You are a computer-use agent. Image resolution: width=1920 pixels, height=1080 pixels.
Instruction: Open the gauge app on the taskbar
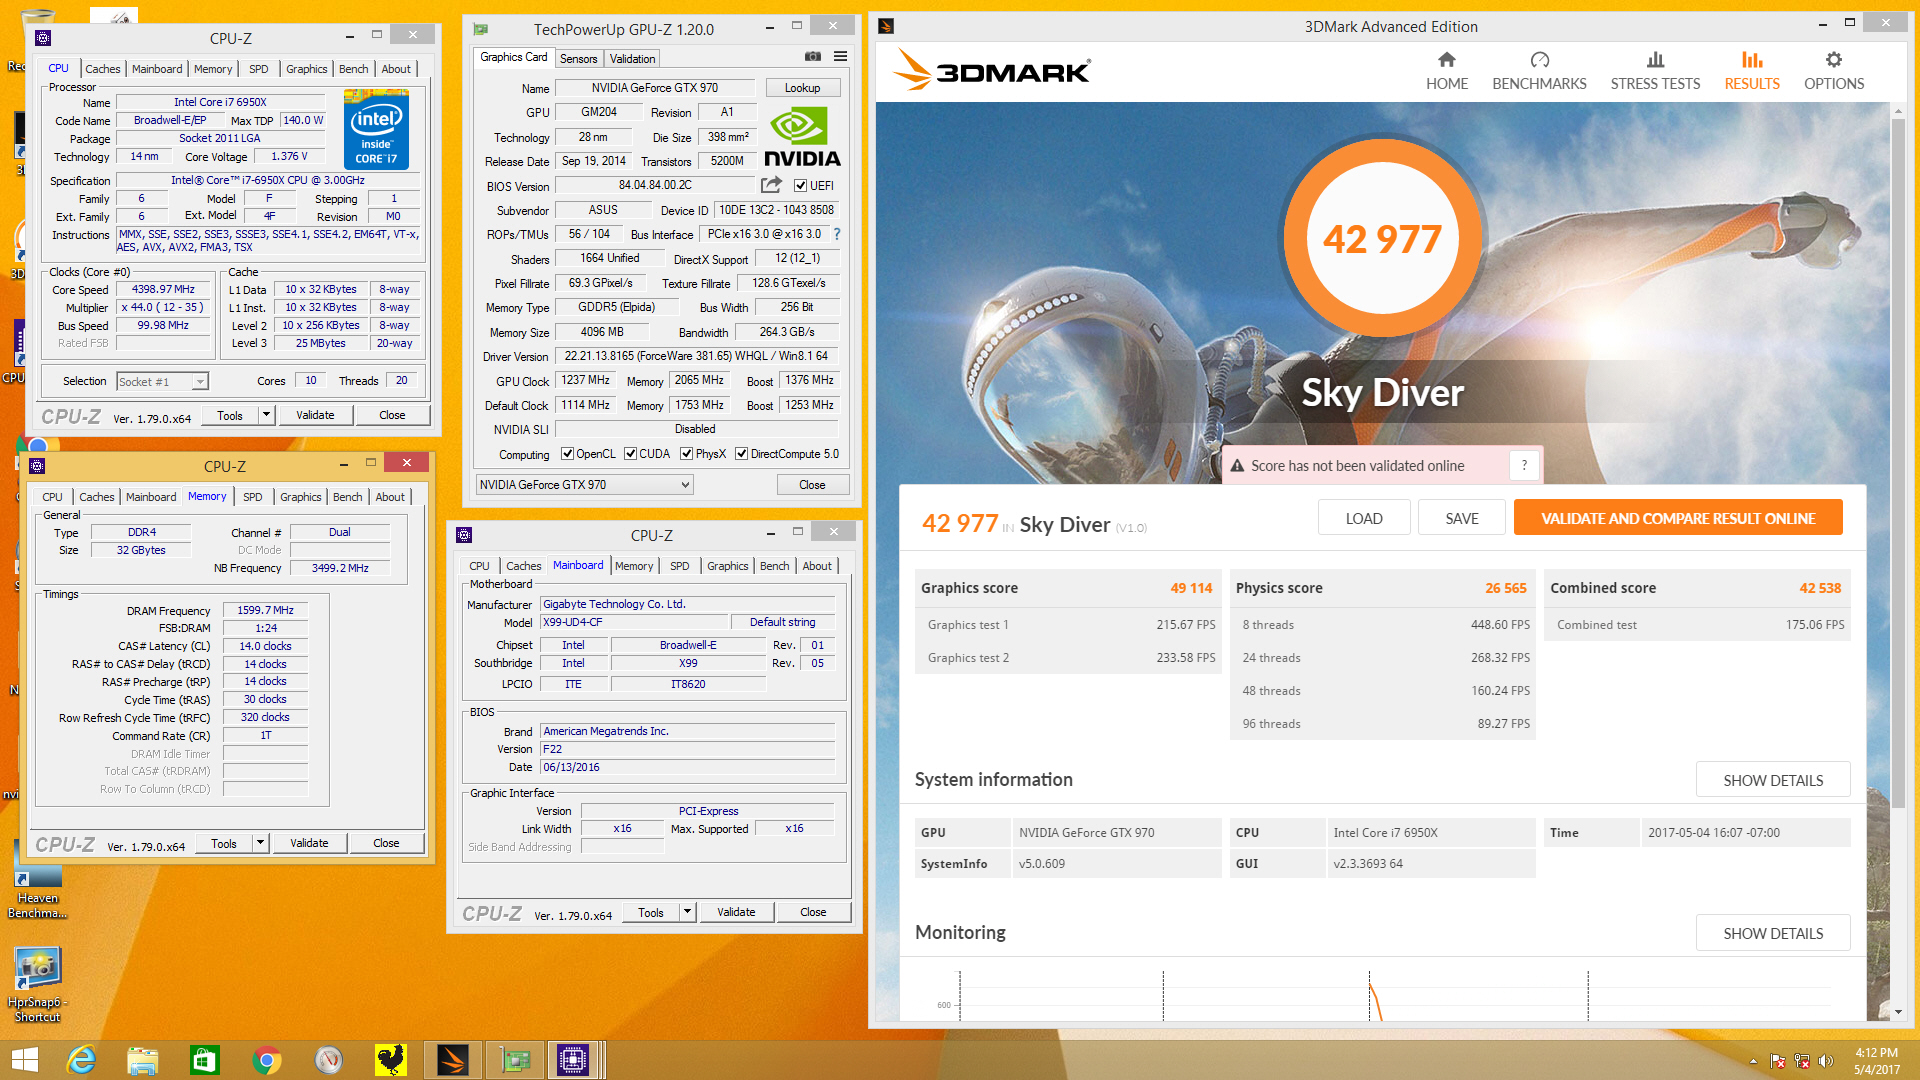pos(329,1059)
